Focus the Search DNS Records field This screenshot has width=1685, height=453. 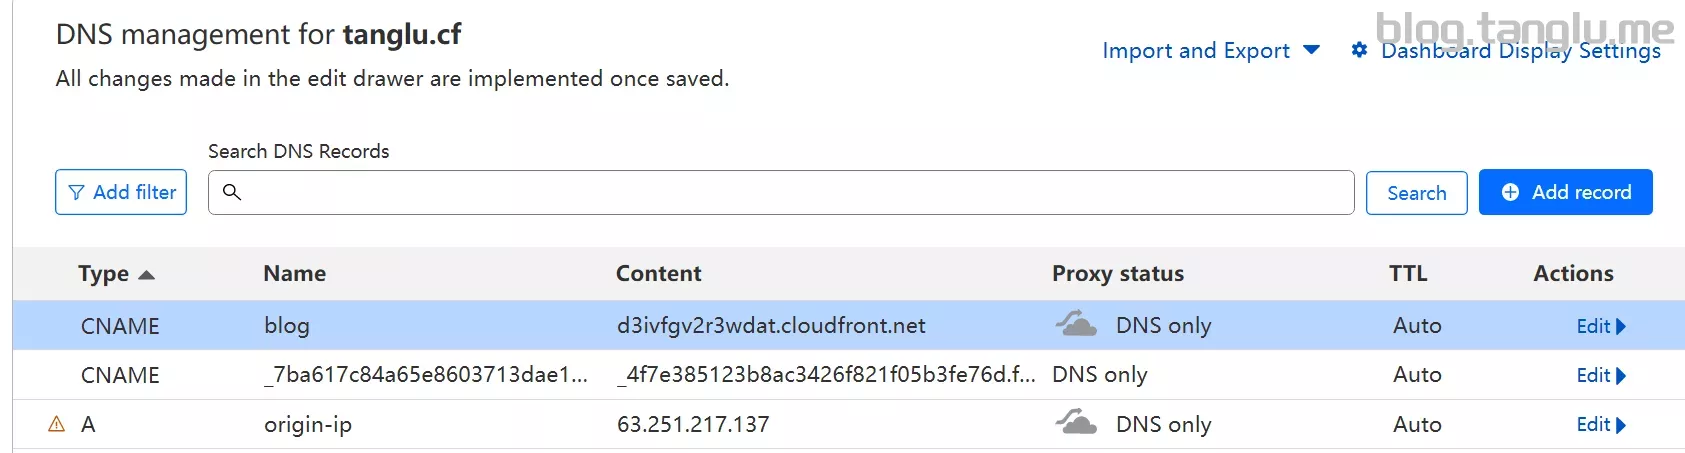tap(781, 192)
